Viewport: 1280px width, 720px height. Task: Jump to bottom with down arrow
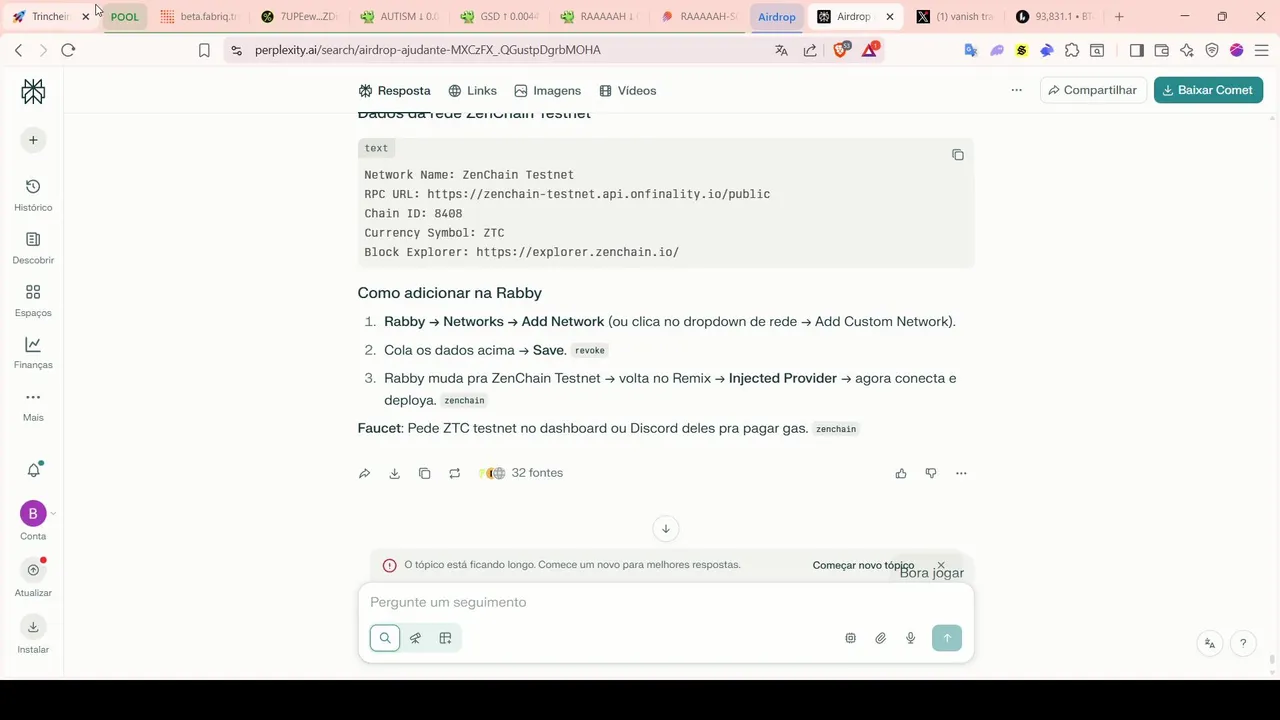click(665, 529)
